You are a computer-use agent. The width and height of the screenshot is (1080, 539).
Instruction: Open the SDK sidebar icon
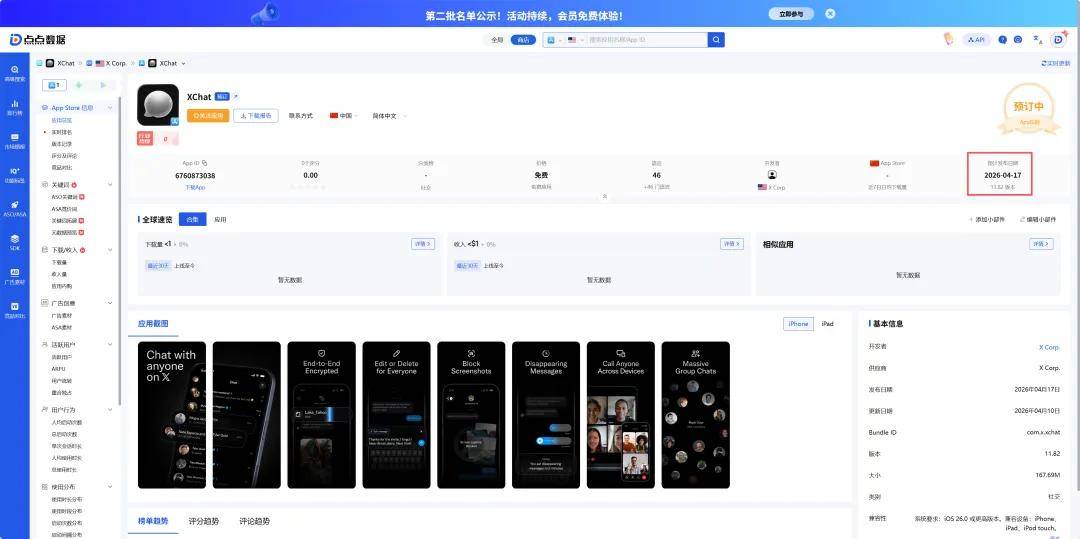tap(15, 241)
